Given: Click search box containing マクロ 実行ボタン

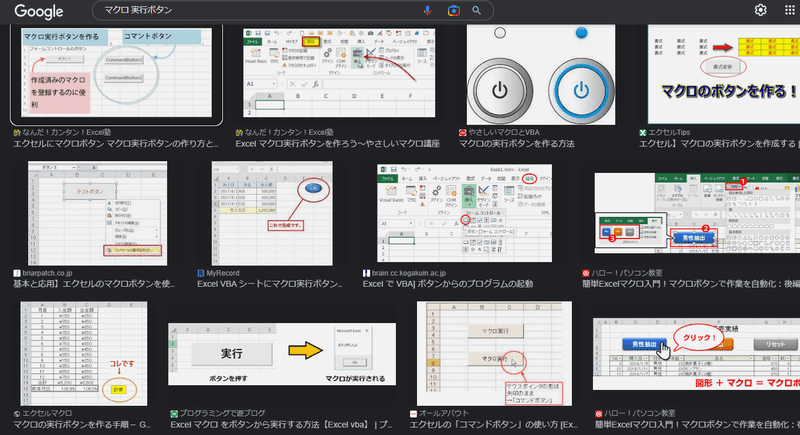Looking at the screenshot, I should (x=293, y=10).
